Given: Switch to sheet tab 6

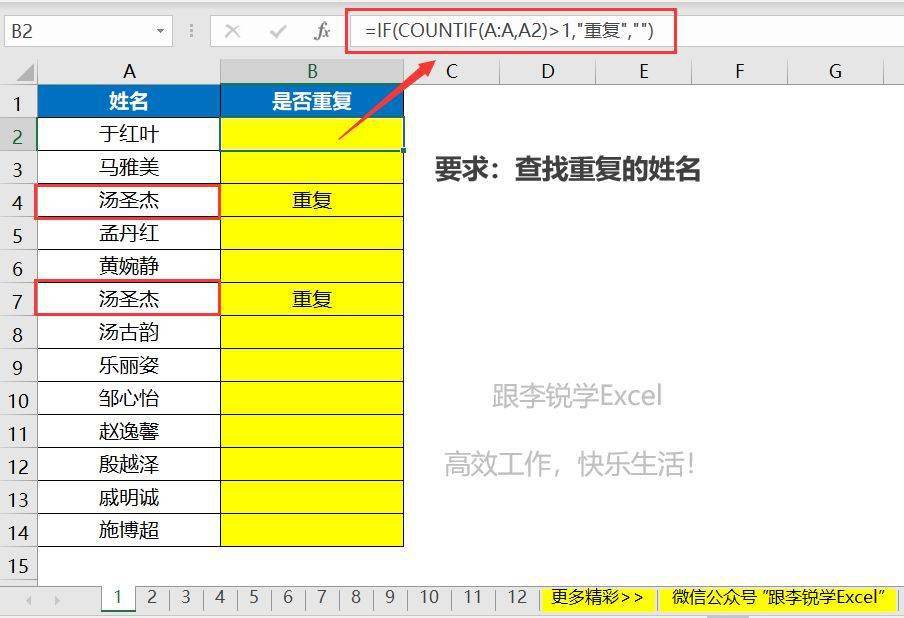Looking at the screenshot, I should pos(288,597).
